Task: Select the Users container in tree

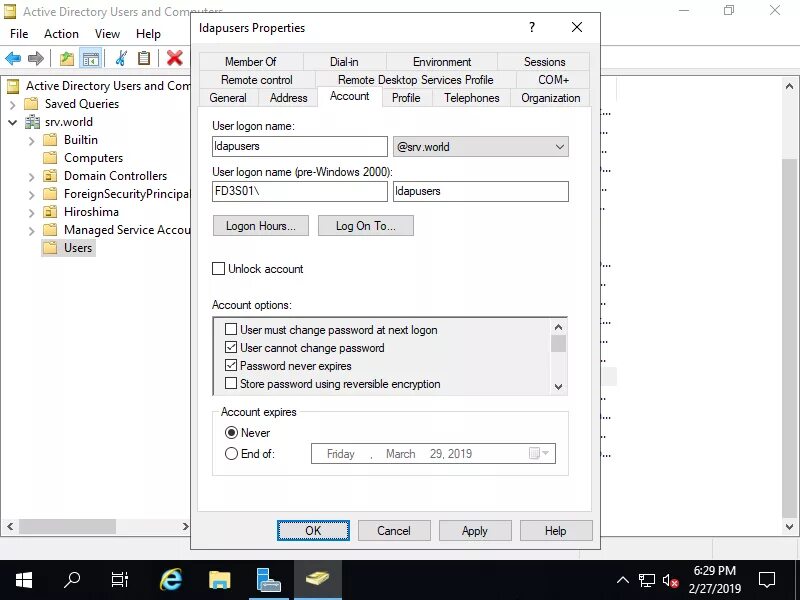Action: pos(78,248)
